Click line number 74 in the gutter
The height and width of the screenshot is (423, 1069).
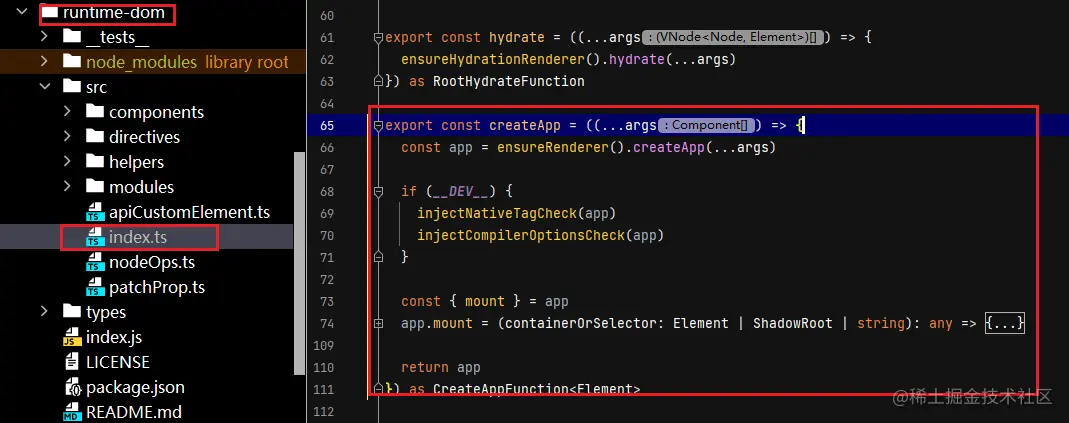327,323
